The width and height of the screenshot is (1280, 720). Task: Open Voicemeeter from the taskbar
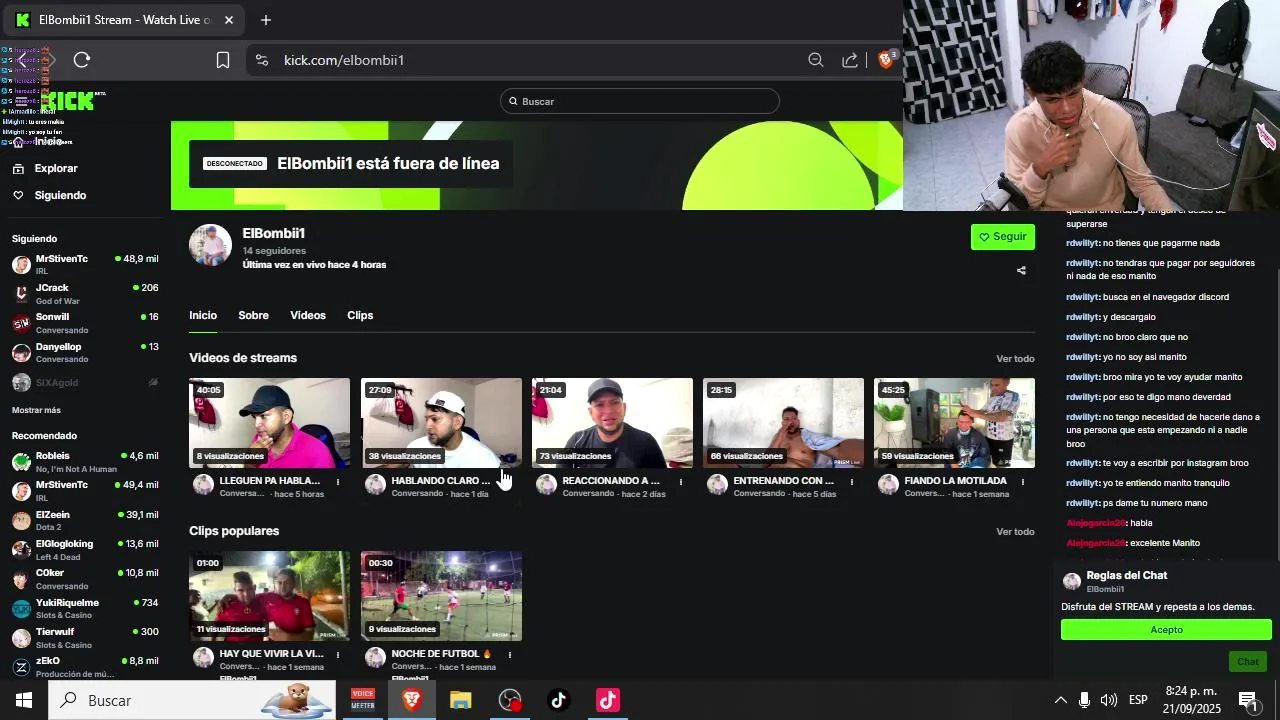(x=362, y=700)
